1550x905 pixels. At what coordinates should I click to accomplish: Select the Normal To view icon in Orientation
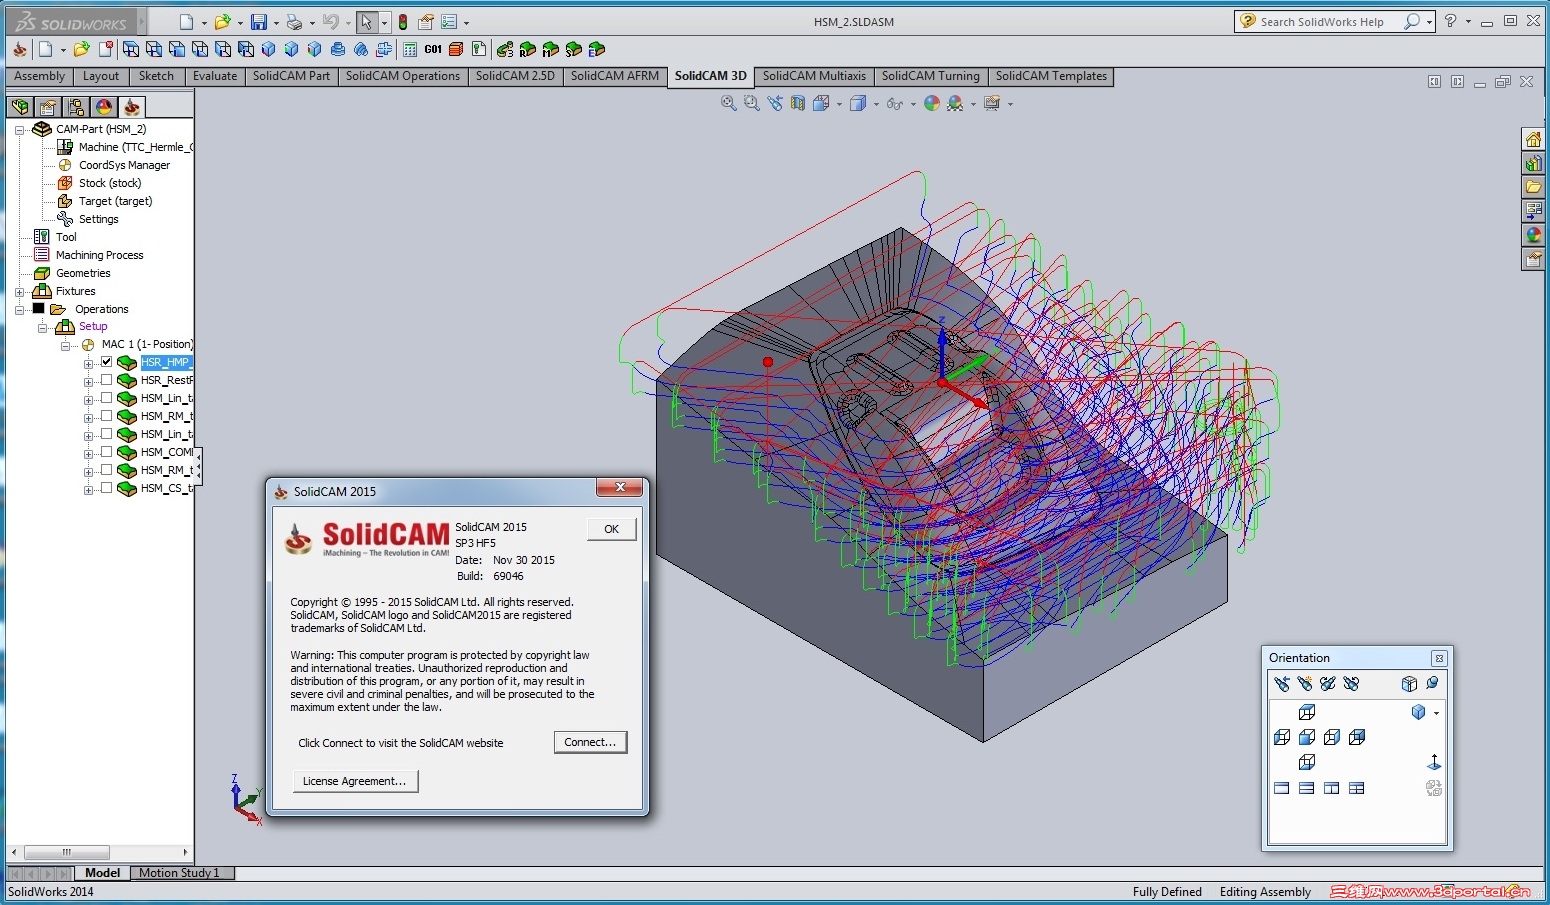(1433, 762)
